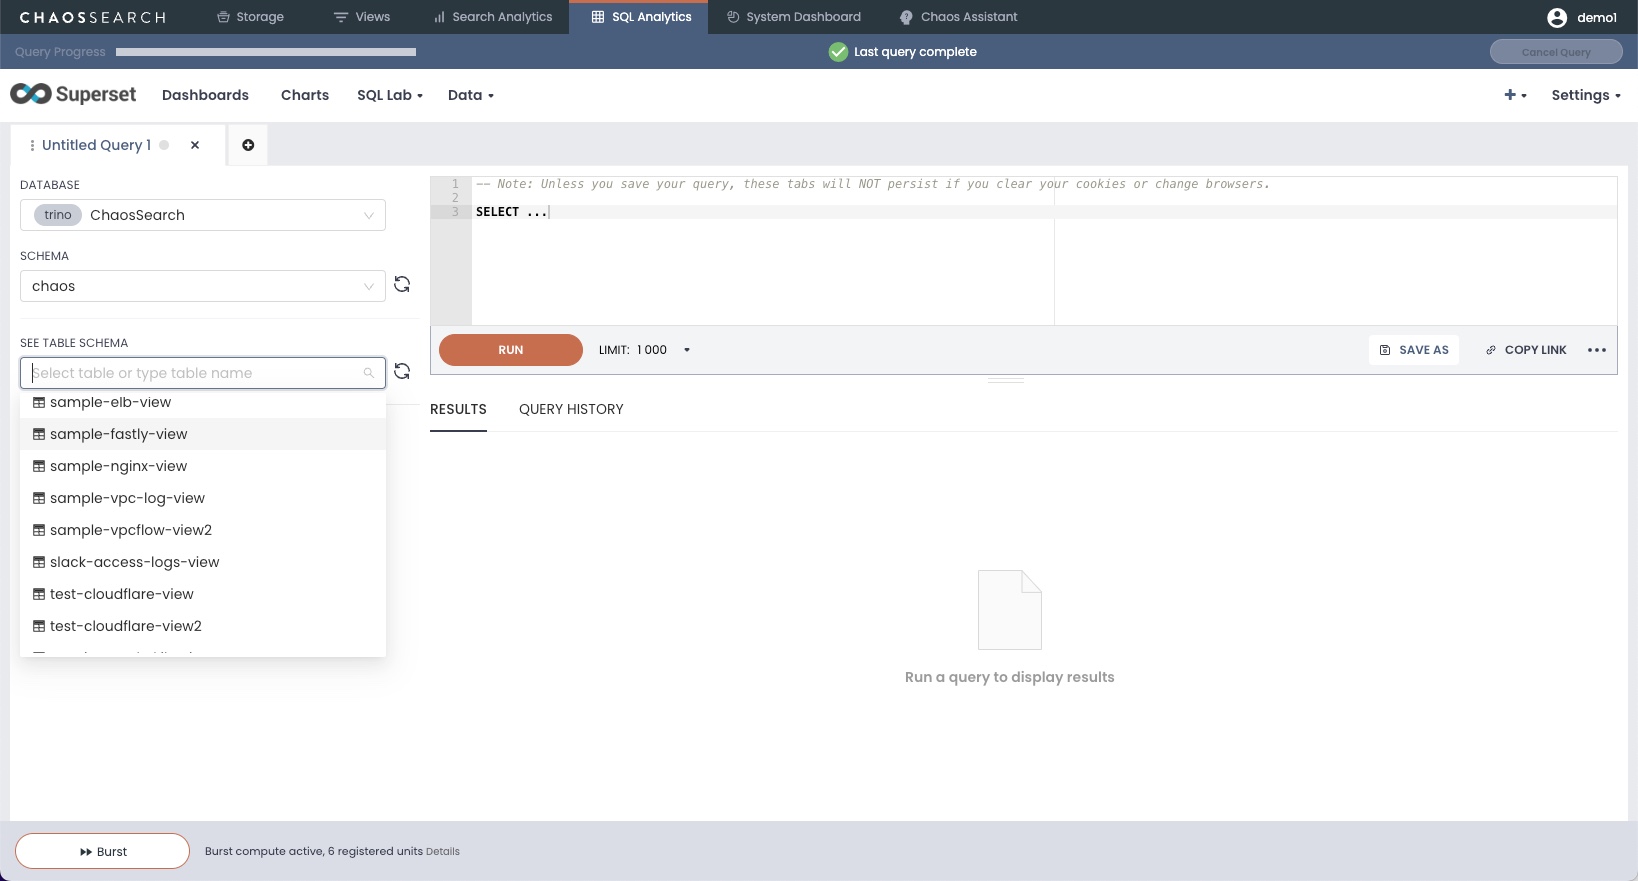
Task: Open the Settings dropdown
Action: 1586,95
